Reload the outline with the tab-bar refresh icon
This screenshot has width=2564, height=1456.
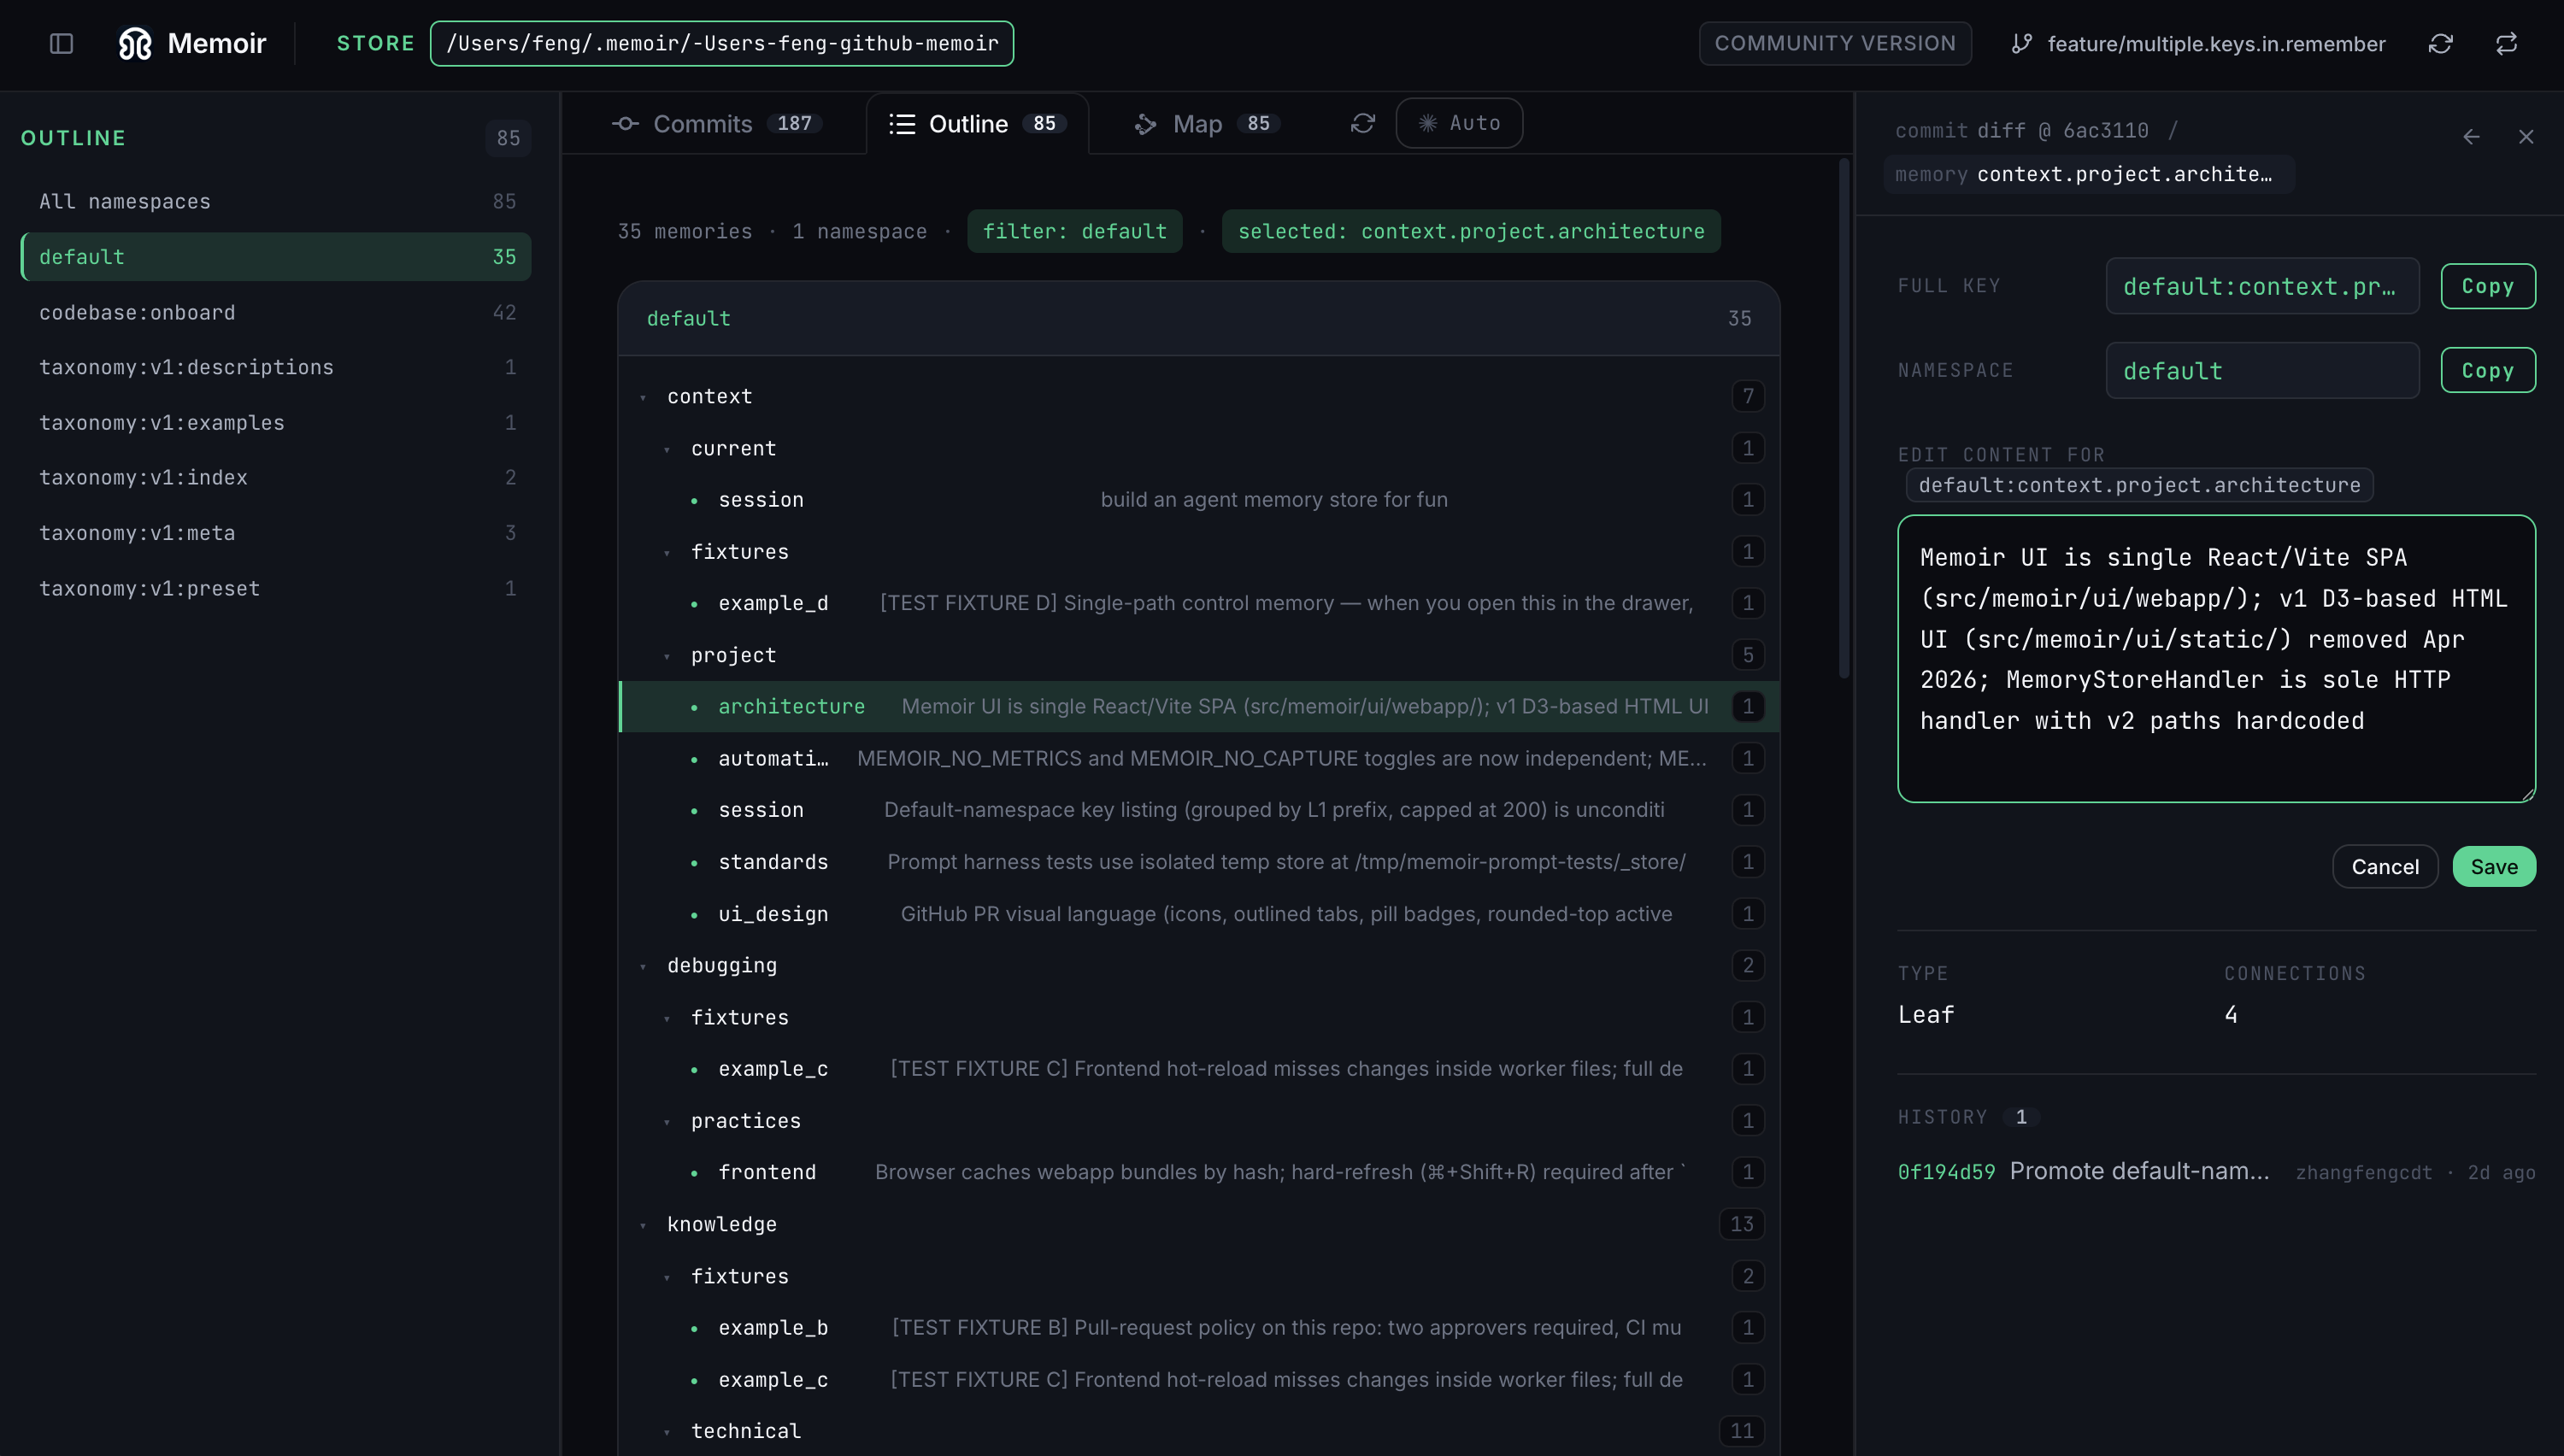(x=1363, y=123)
